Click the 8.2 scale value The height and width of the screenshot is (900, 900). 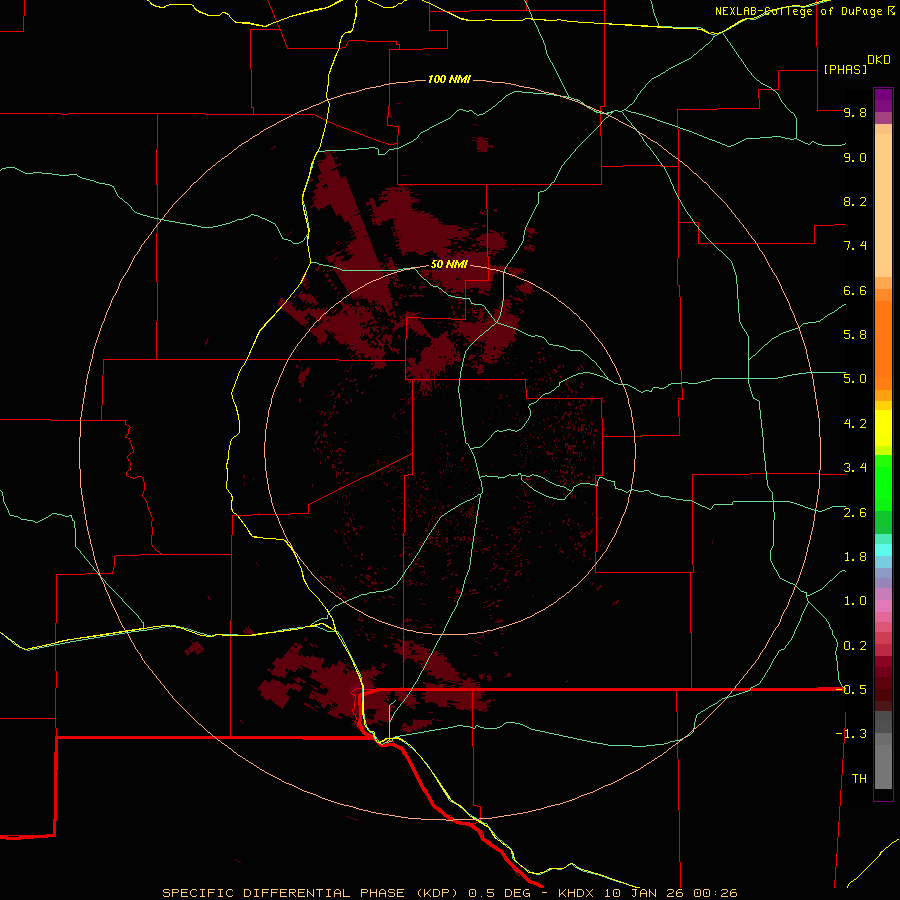point(855,201)
